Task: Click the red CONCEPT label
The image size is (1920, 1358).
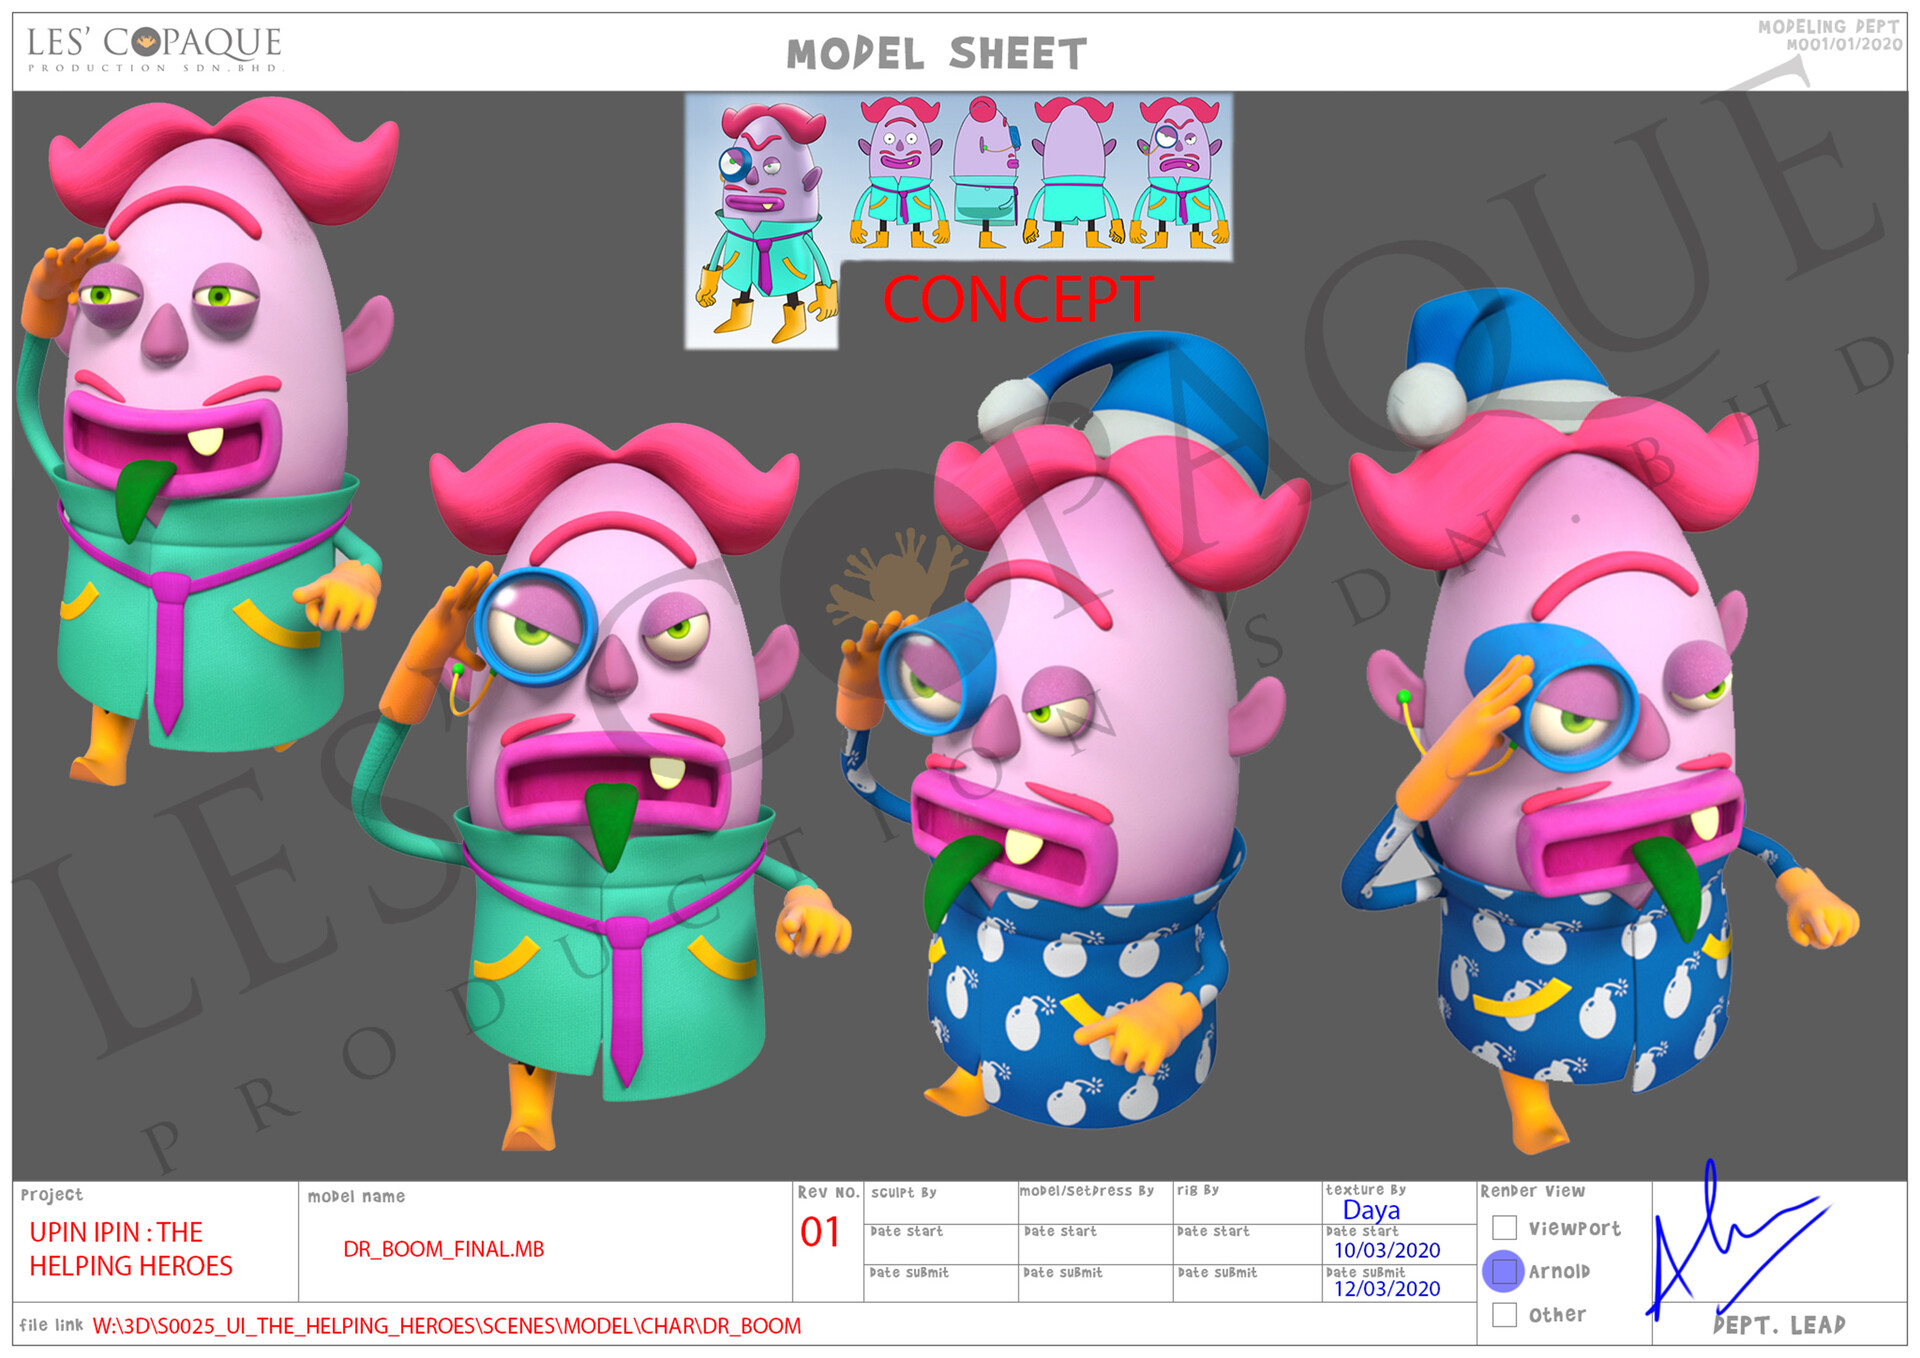Action: 1017,300
